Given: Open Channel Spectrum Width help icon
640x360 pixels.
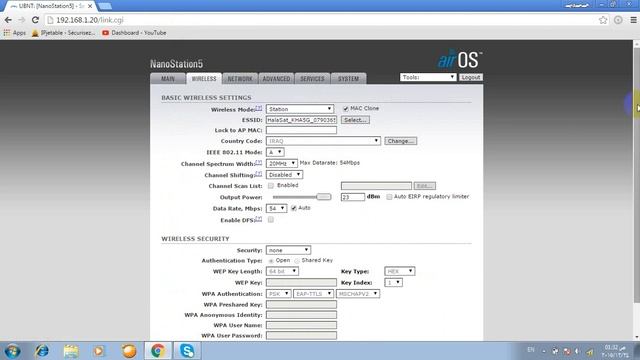Looking at the screenshot, I should pos(259,162).
